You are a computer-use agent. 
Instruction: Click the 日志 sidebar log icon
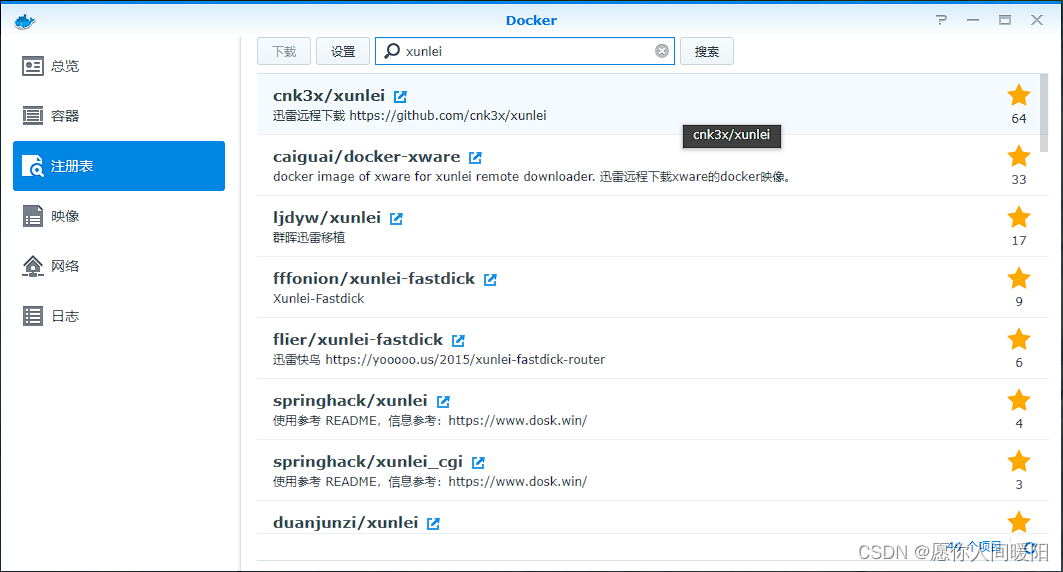tap(33, 316)
